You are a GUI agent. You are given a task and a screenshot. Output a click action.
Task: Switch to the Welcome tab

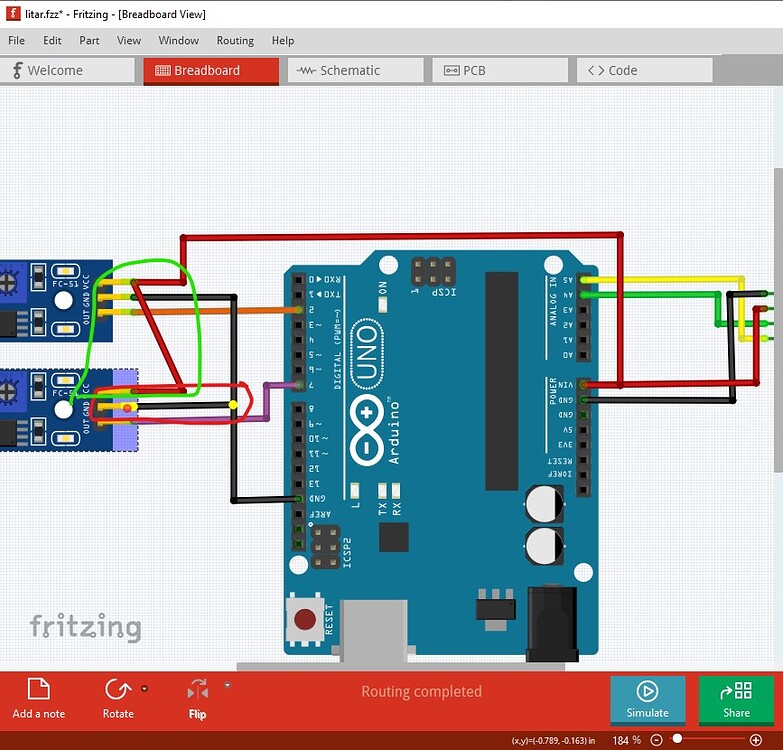click(67, 70)
